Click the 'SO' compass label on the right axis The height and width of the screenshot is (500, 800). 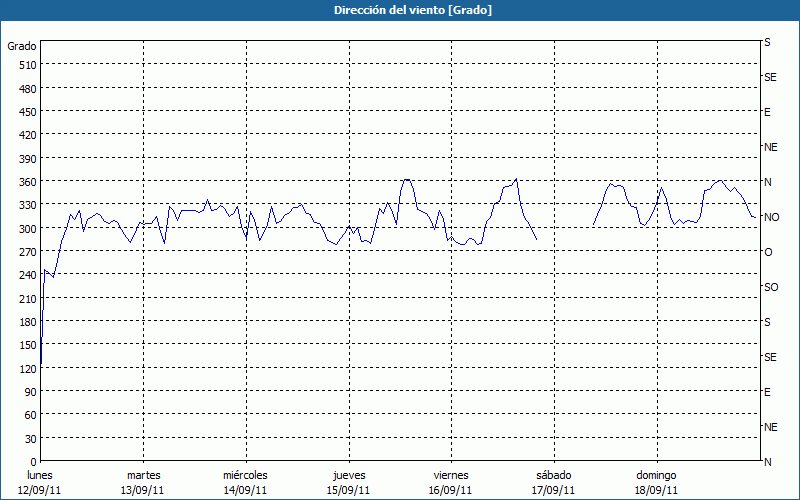(x=771, y=287)
